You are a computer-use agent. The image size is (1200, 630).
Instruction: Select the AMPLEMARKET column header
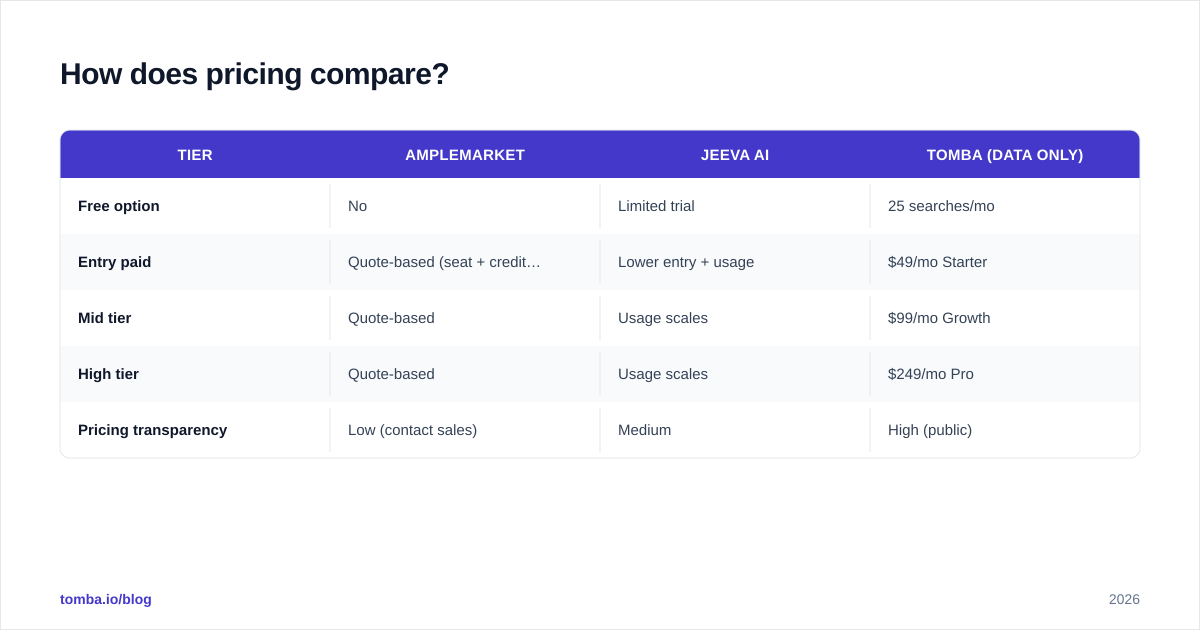point(465,155)
